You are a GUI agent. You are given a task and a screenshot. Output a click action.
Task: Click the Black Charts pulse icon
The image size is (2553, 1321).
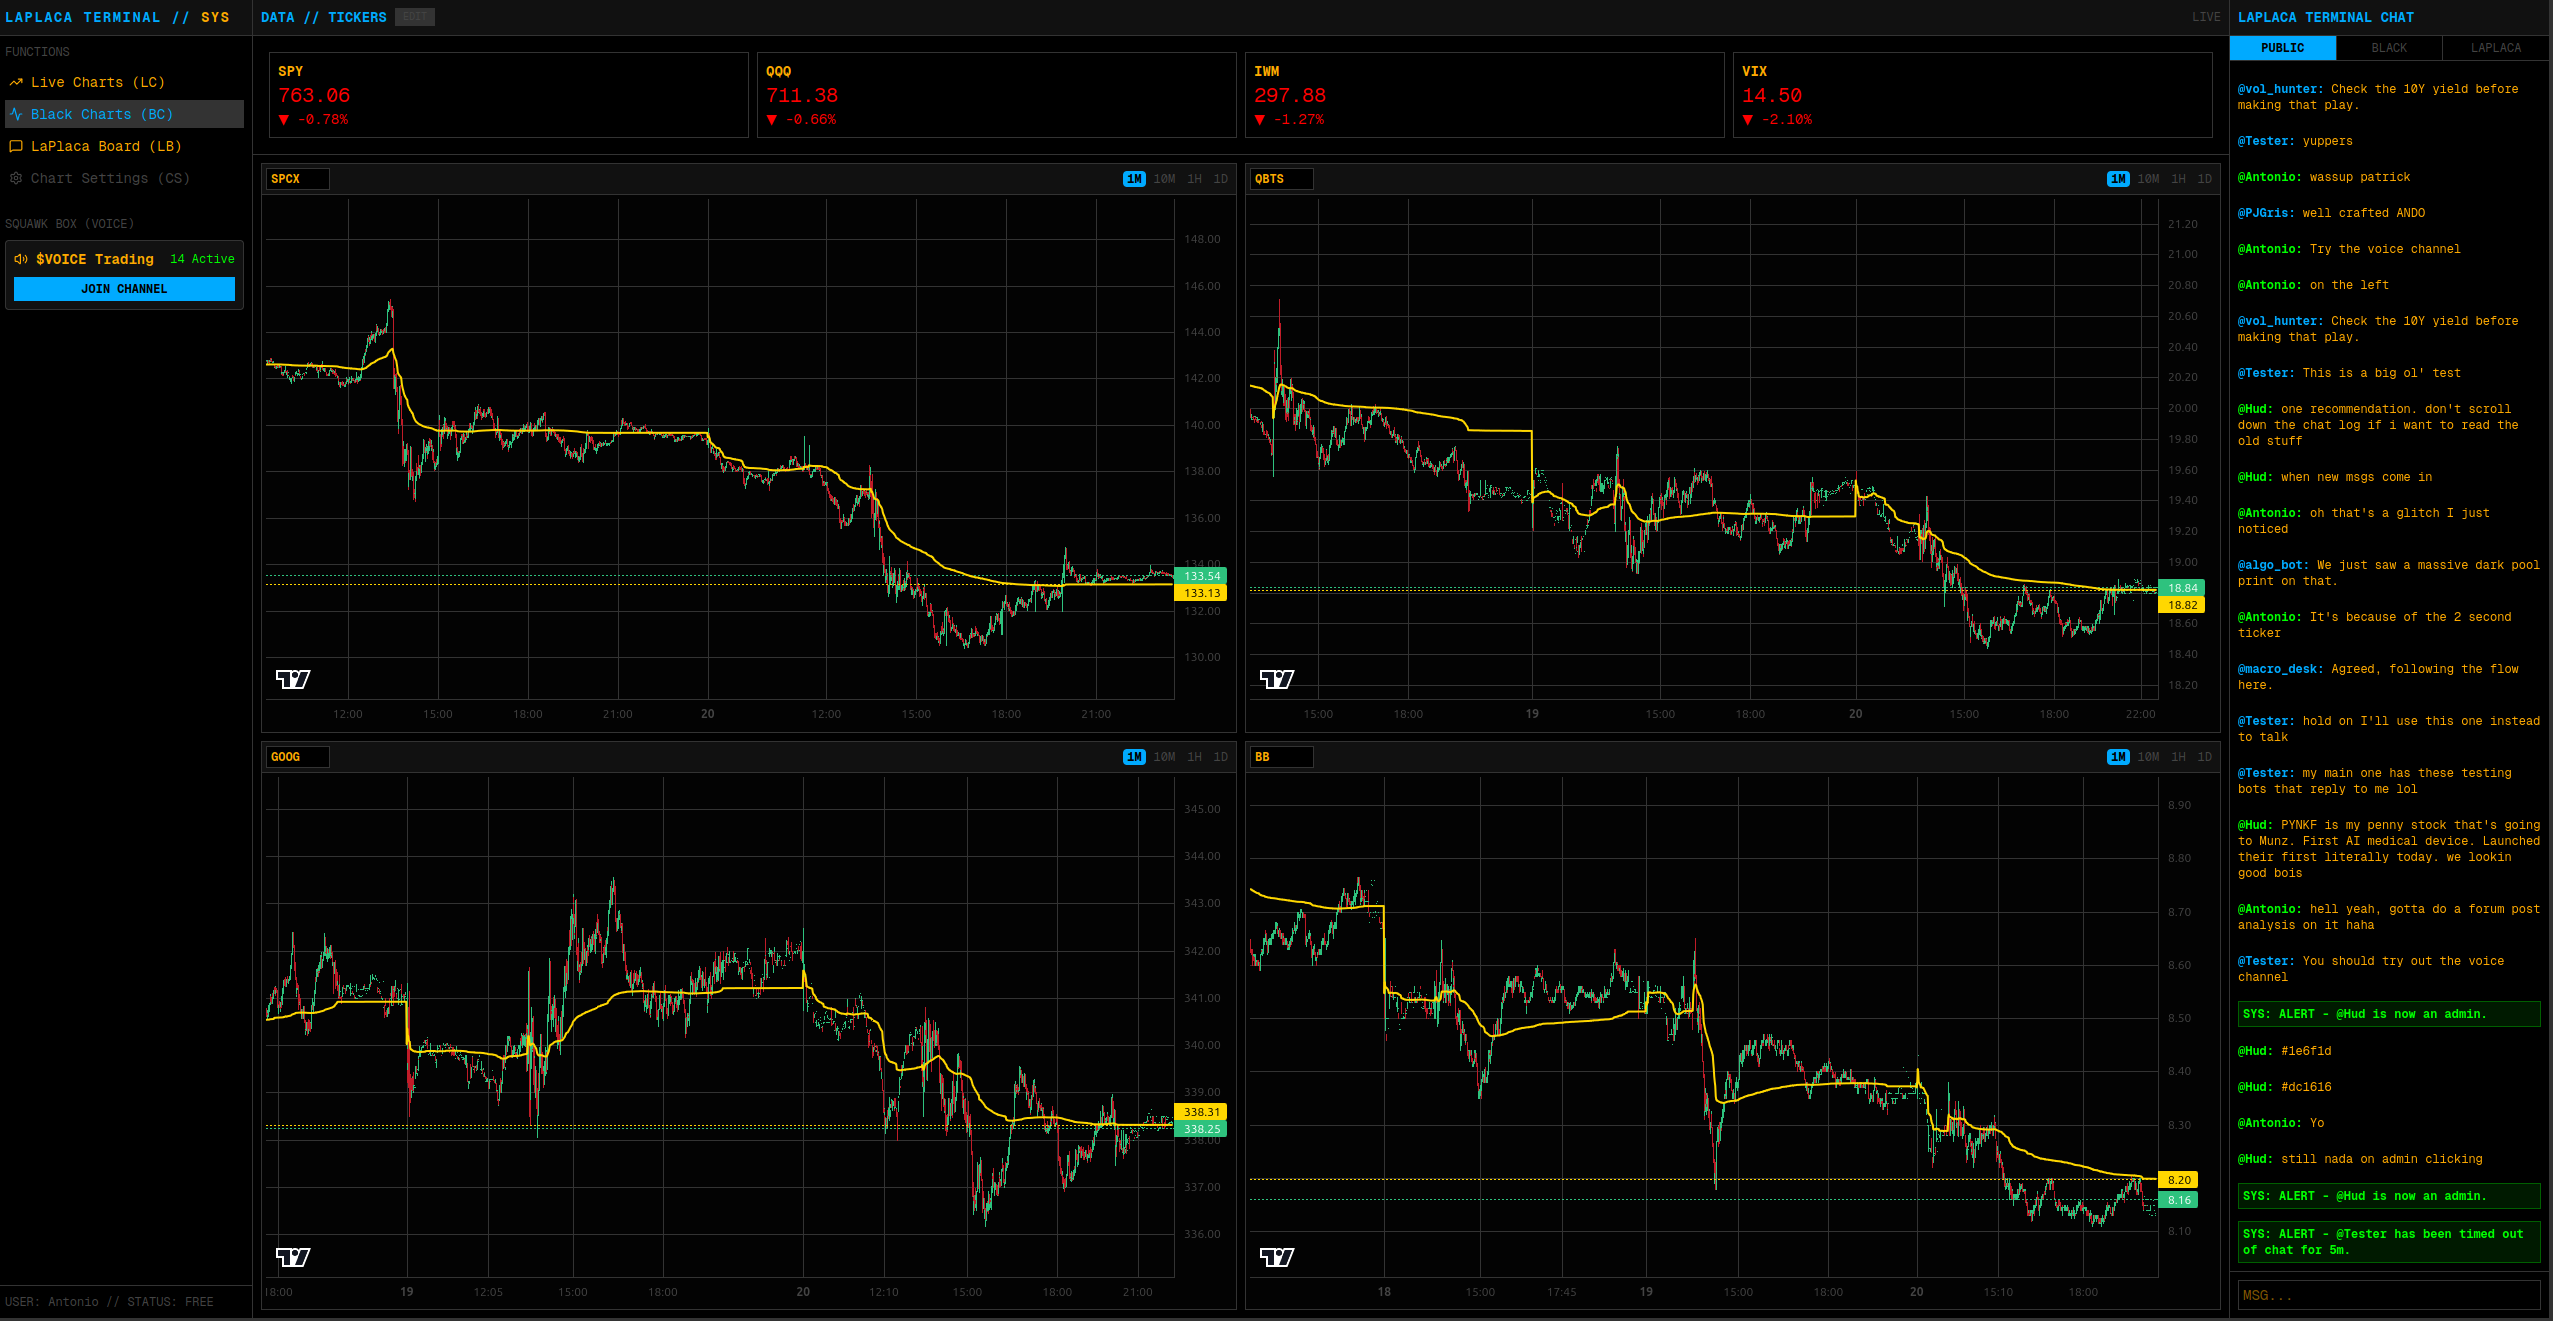pos(16,114)
